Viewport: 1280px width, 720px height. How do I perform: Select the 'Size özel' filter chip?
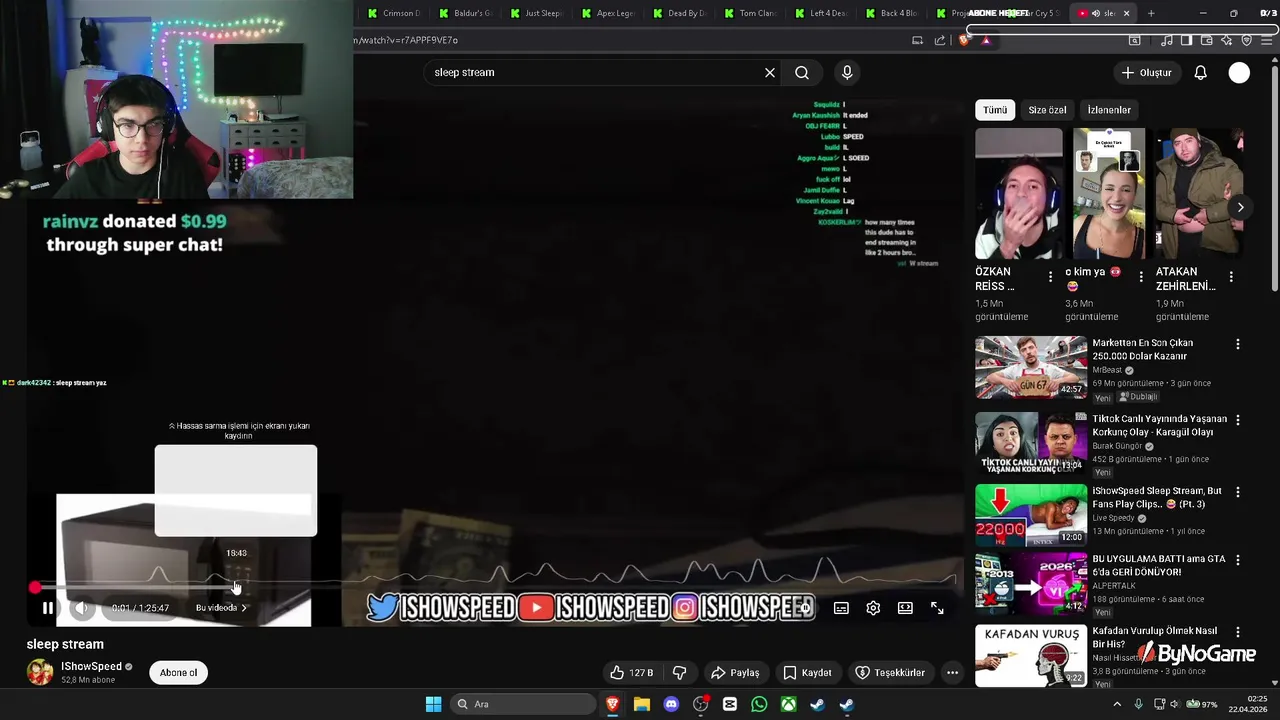point(1047,110)
